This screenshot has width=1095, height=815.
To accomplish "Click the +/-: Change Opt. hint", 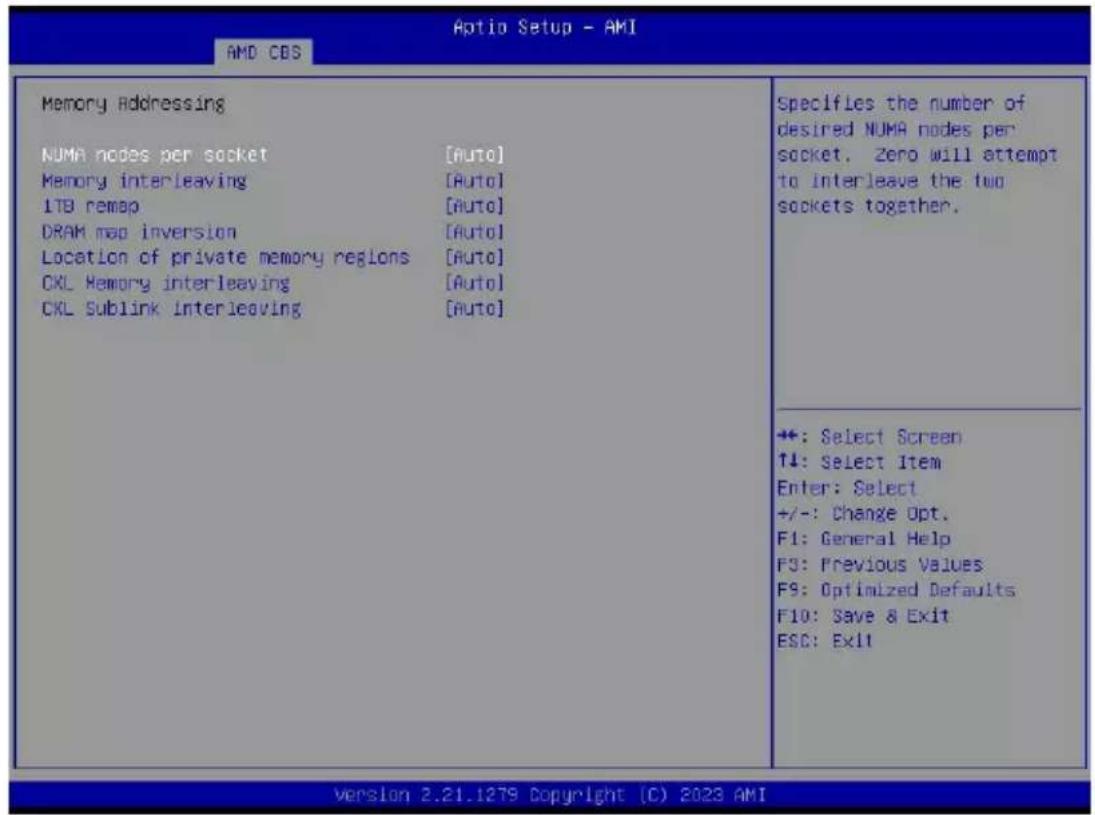I will click(x=862, y=513).
